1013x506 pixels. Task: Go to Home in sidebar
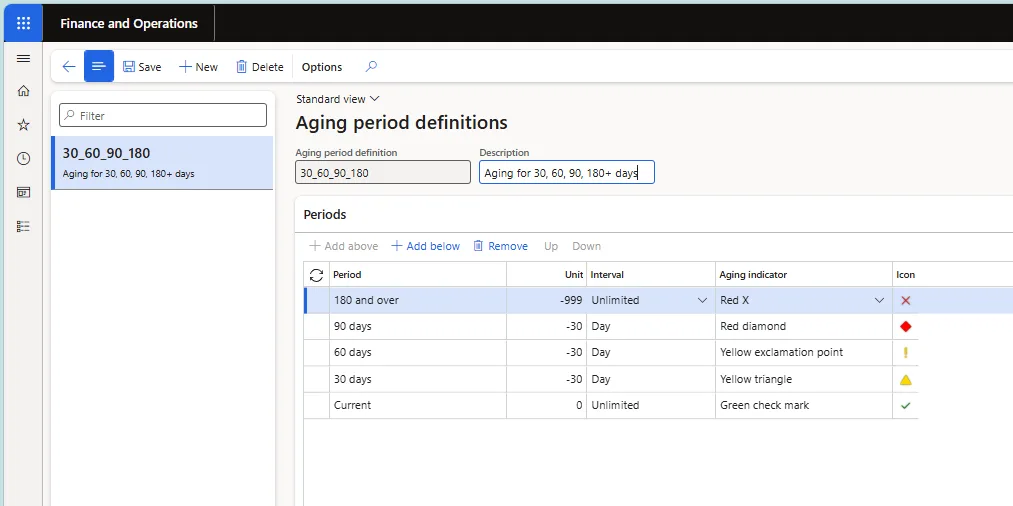pos(23,91)
